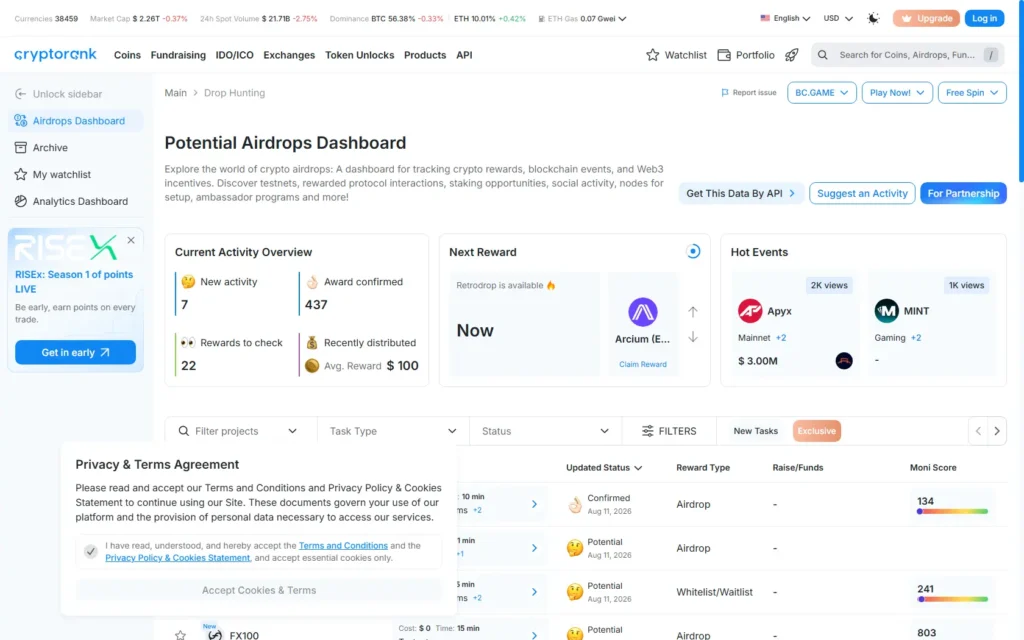Open the Terms and Conditions link
1024x640 pixels.
(x=343, y=545)
